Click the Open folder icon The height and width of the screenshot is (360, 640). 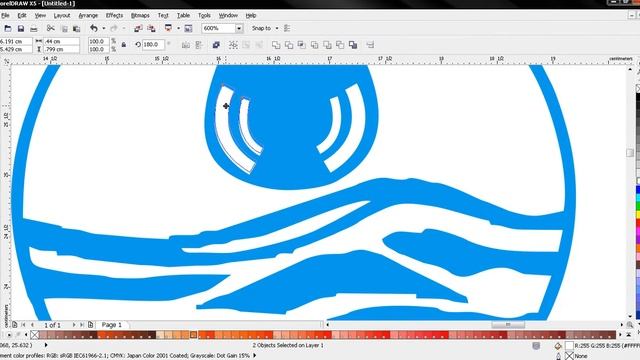[8, 29]
